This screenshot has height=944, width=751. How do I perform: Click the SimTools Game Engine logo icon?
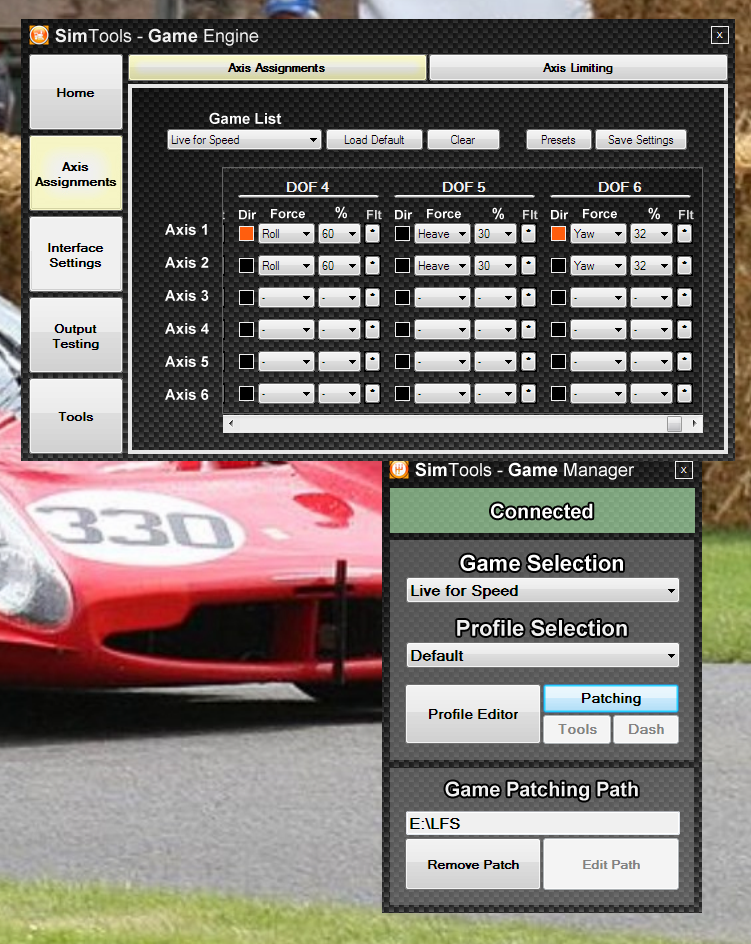tap(39, 36)
